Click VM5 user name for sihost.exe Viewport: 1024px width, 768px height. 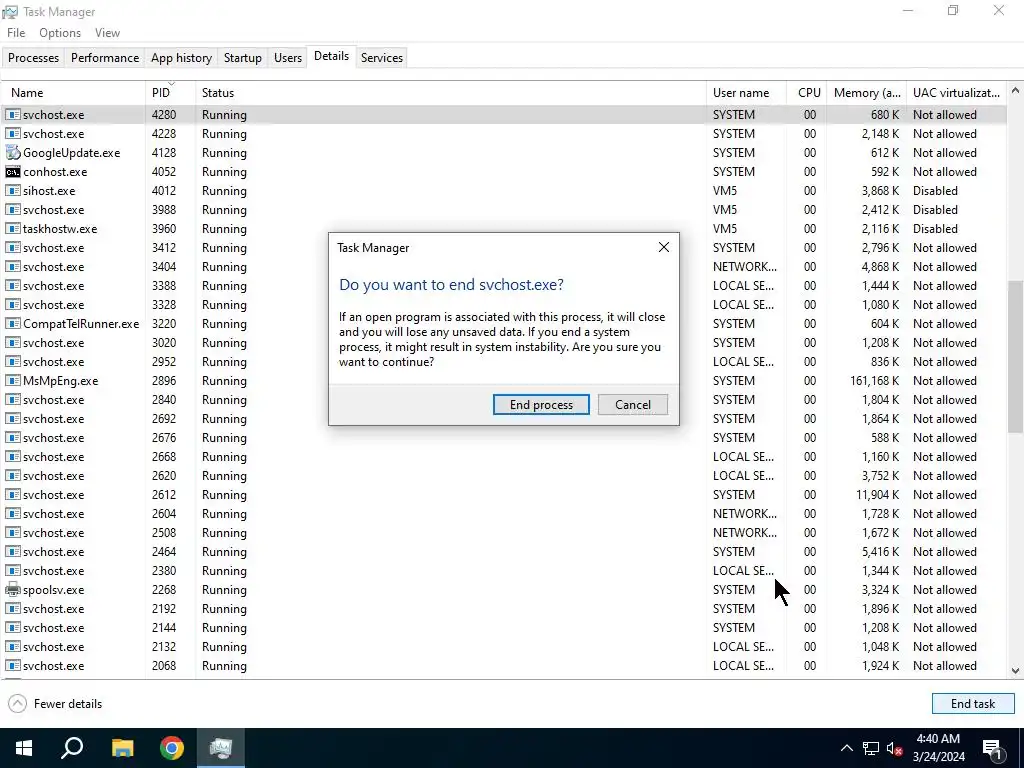pyautogui.click(x=725, y=191)
